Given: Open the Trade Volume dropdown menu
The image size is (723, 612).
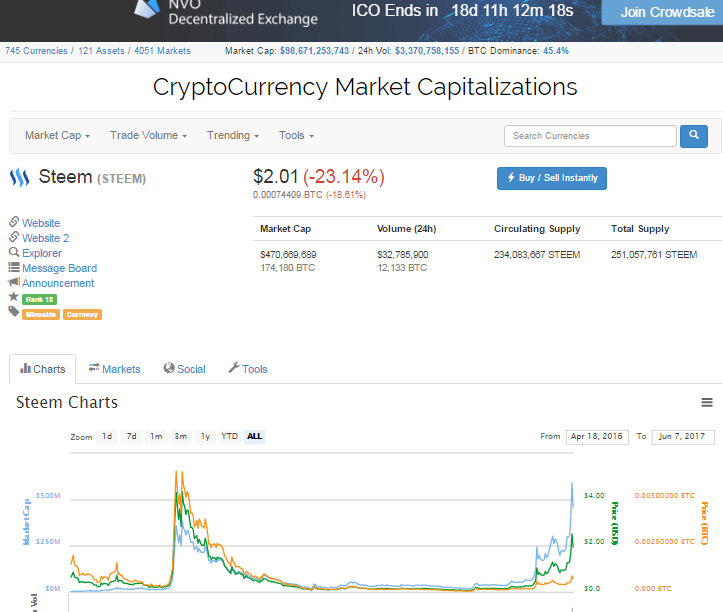Looking at the screenshot, I should point(148,136).
